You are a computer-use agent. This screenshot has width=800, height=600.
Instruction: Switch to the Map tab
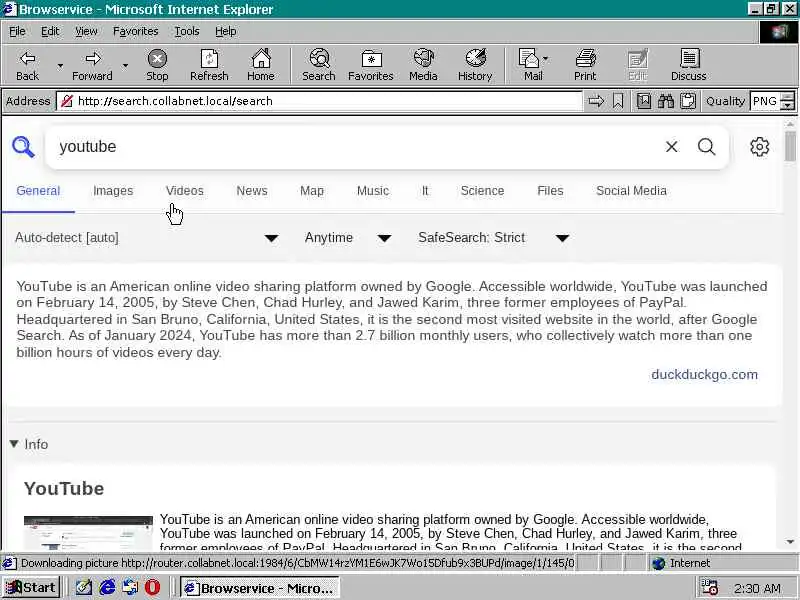click(x=312, y=191)
